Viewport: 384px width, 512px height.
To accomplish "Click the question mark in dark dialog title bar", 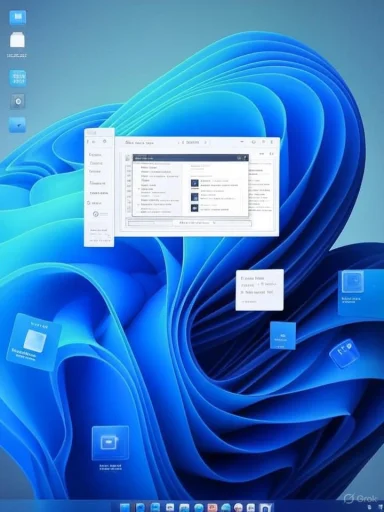I will pos(245,158).
